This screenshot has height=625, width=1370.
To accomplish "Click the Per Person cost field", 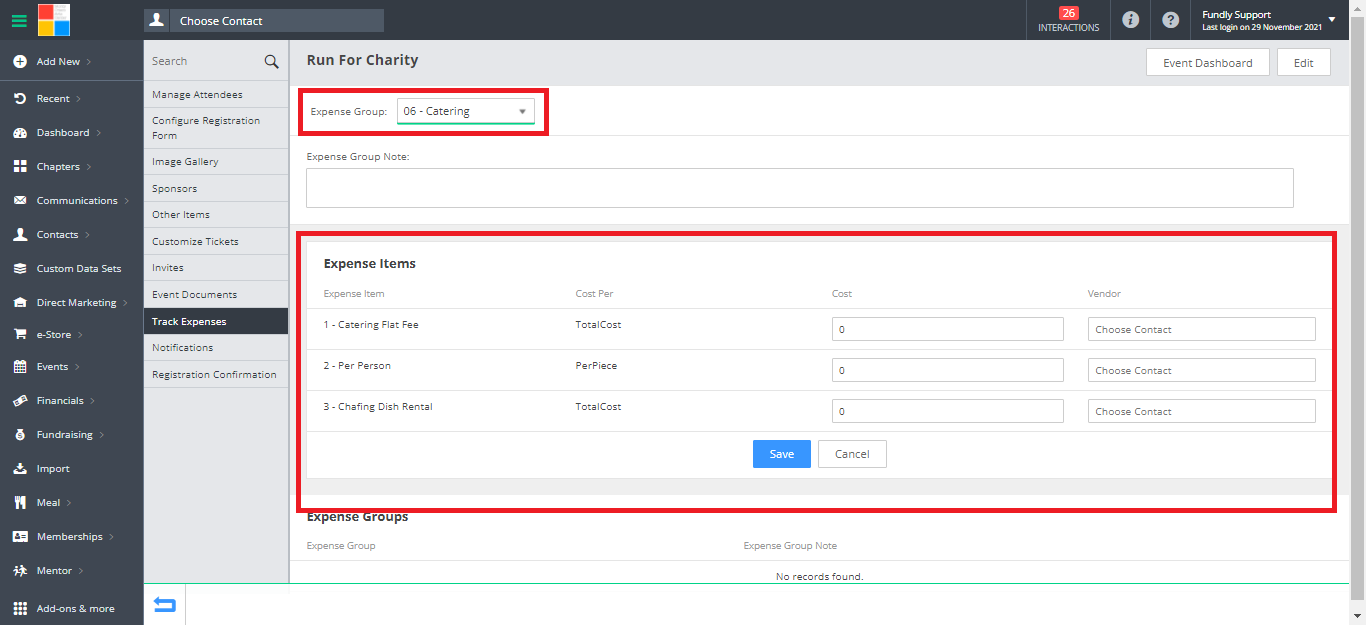I will pos(948,370).
